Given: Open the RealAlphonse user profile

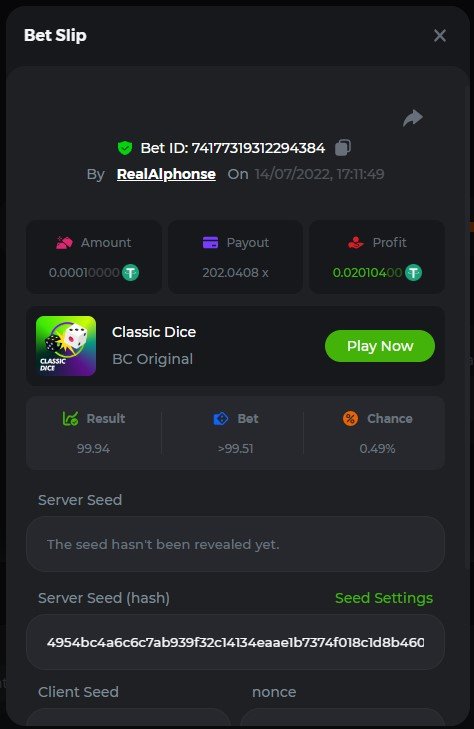Looking at the screenshot, I should pyautogui.click(x=166, y=174).
